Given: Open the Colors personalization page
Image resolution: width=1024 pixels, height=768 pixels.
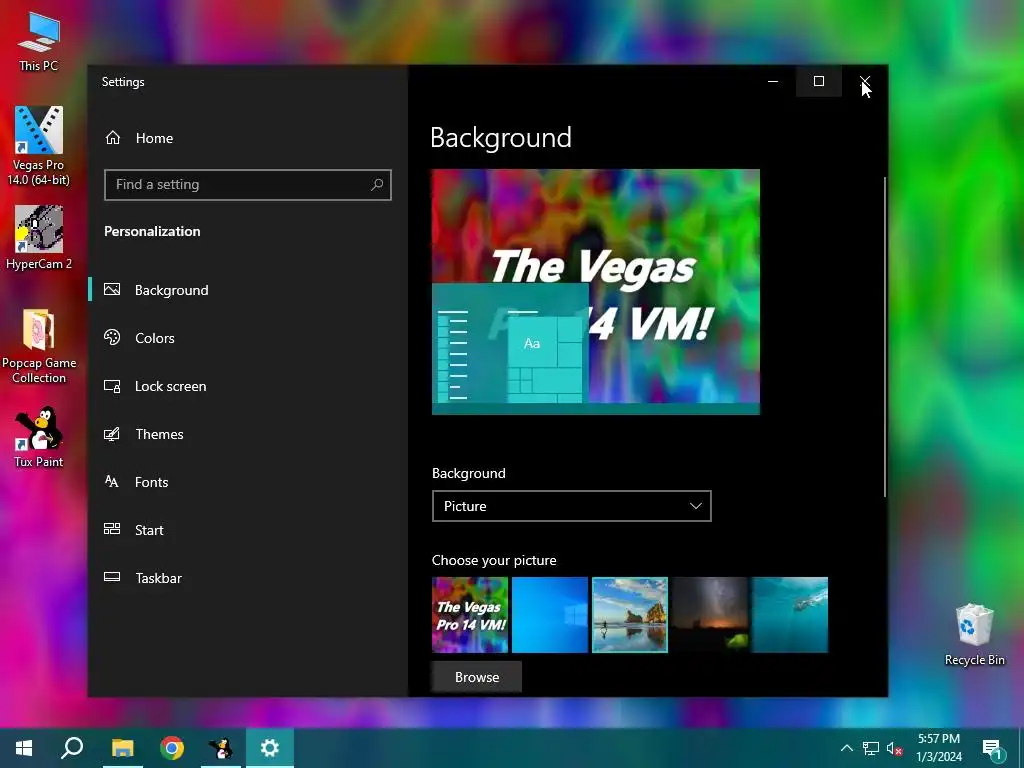Looking at the screenshot, I should coord(248,338).
